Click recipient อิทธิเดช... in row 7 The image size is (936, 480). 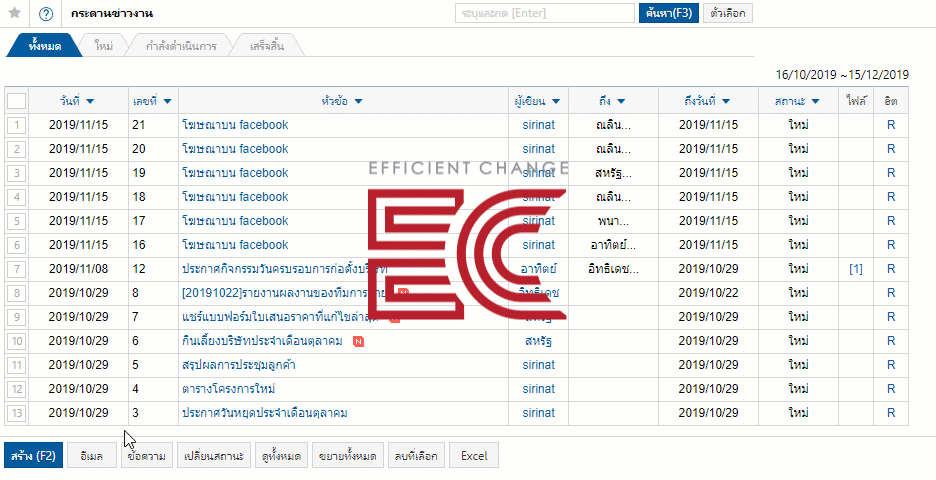tap(613, 269)
